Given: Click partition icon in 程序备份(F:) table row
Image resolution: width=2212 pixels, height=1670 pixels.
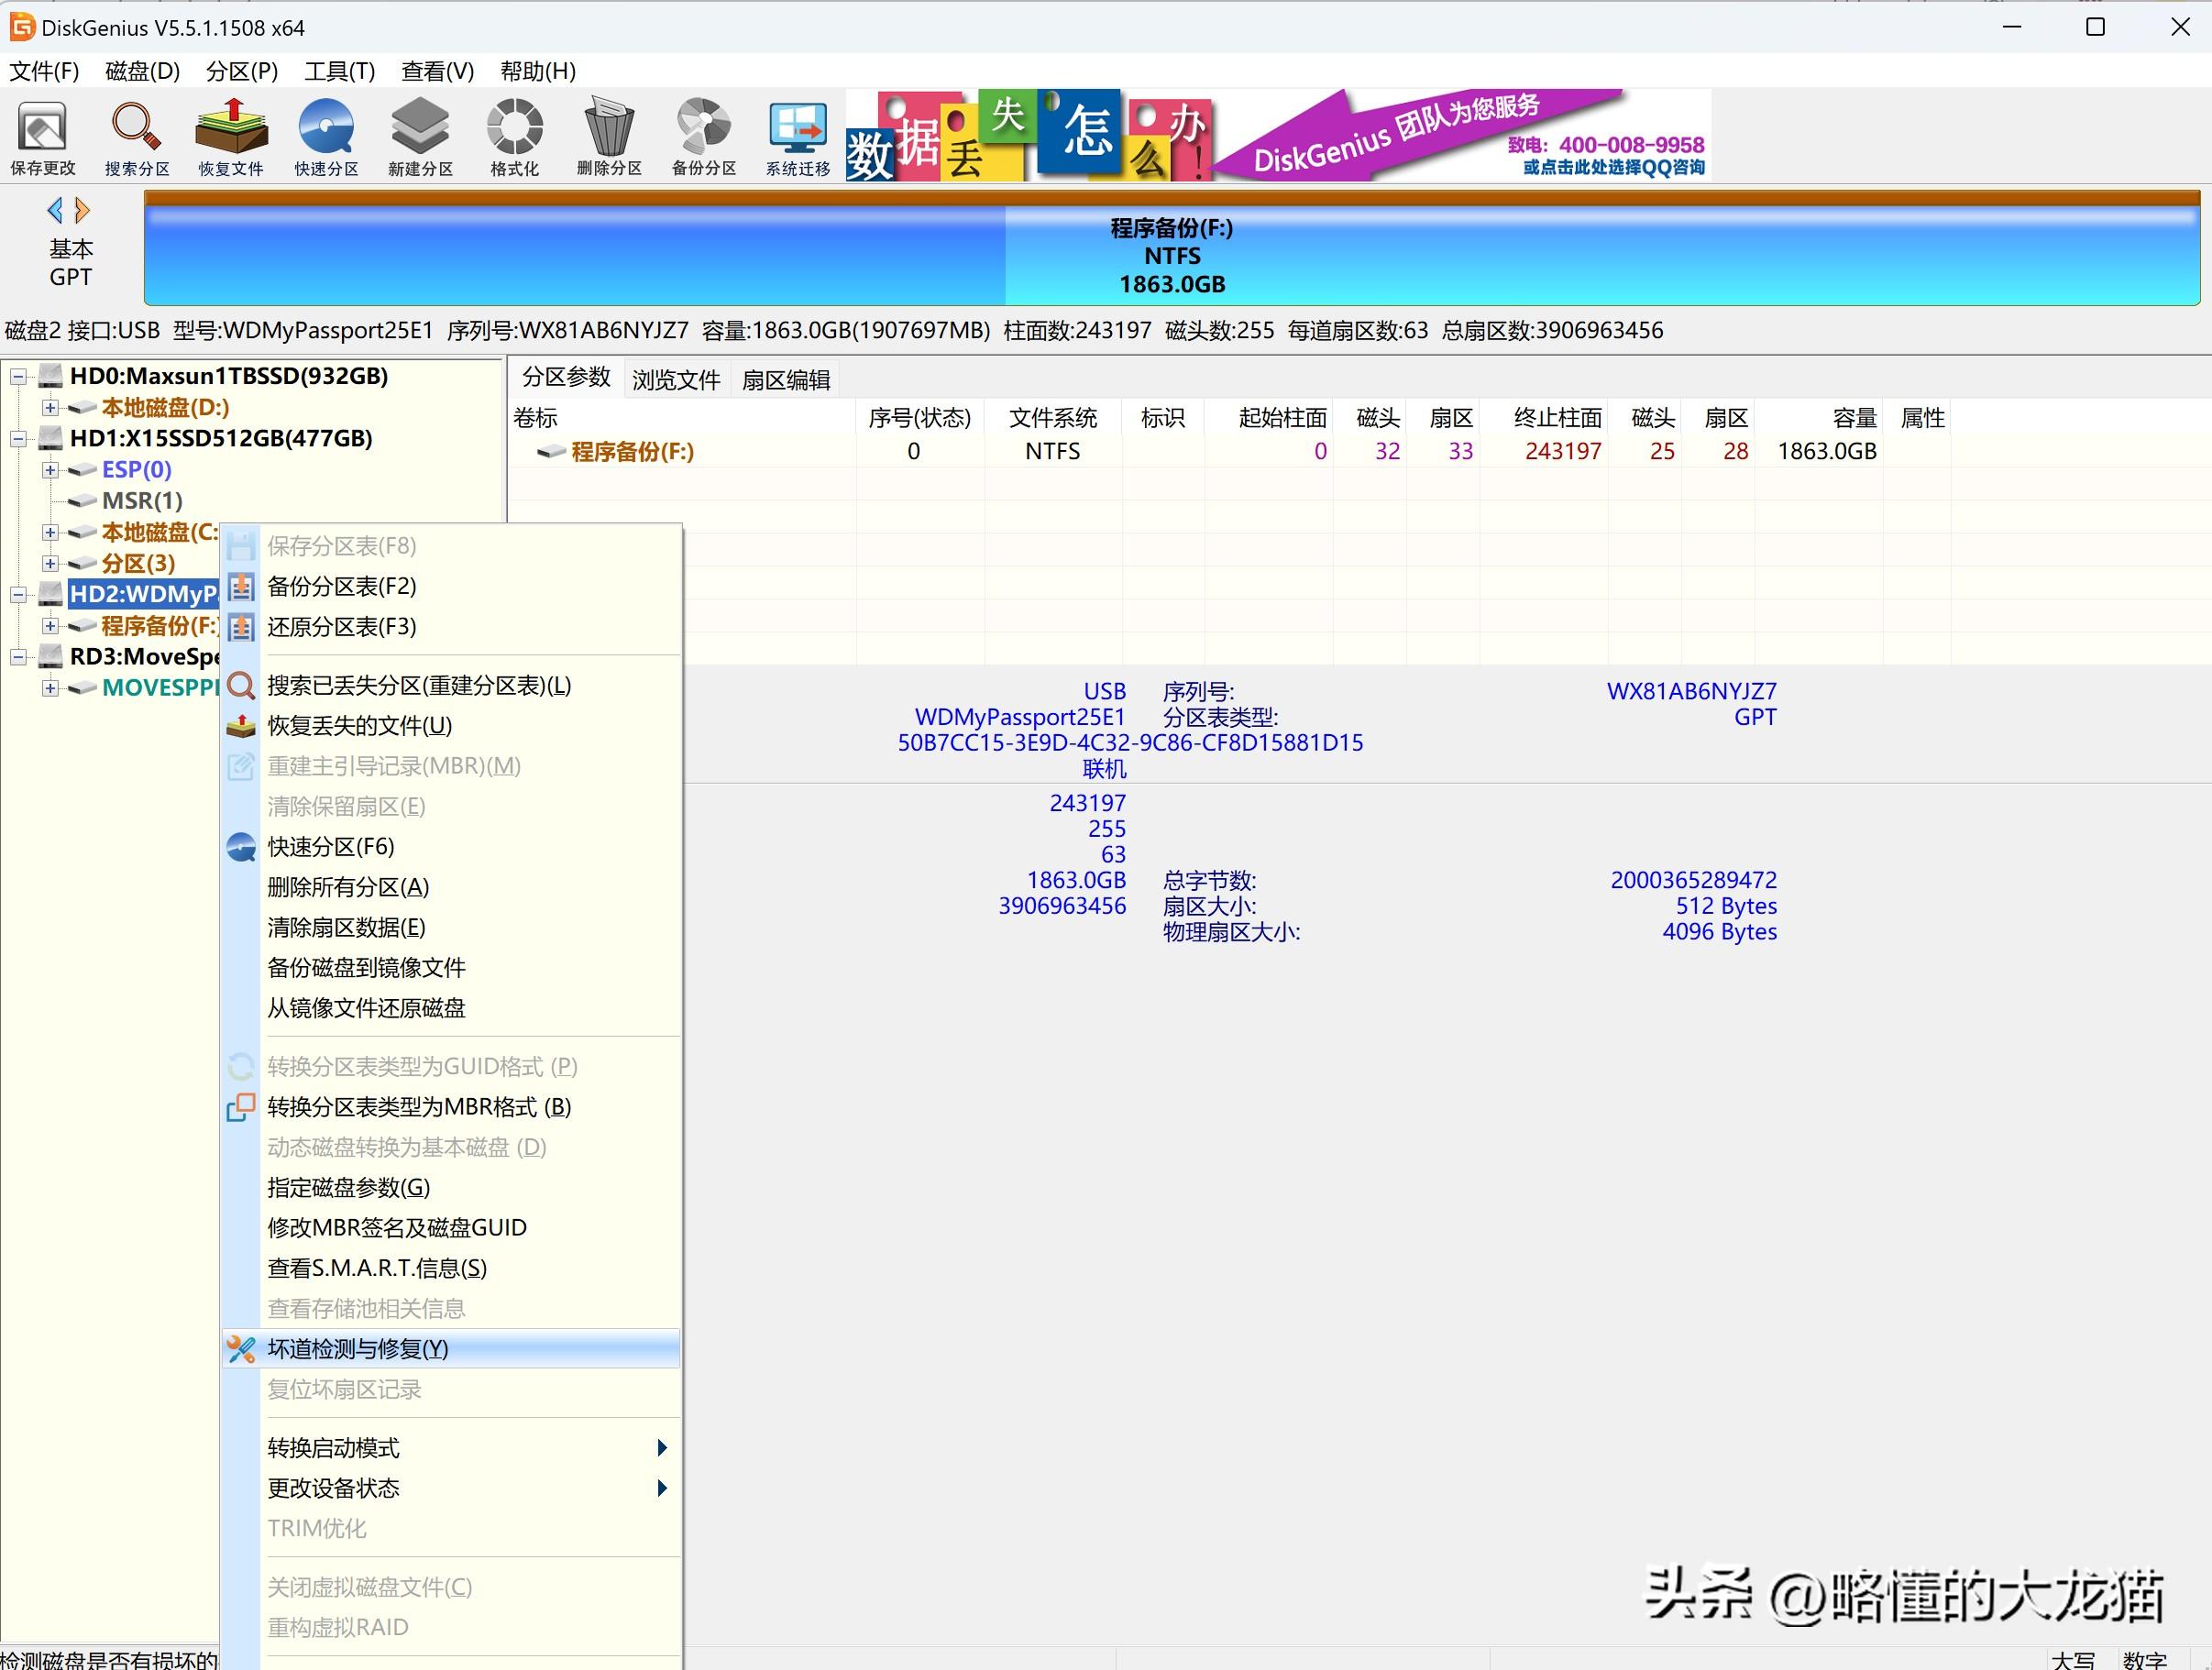Looking at the screenshot, I should click(552, 451).
